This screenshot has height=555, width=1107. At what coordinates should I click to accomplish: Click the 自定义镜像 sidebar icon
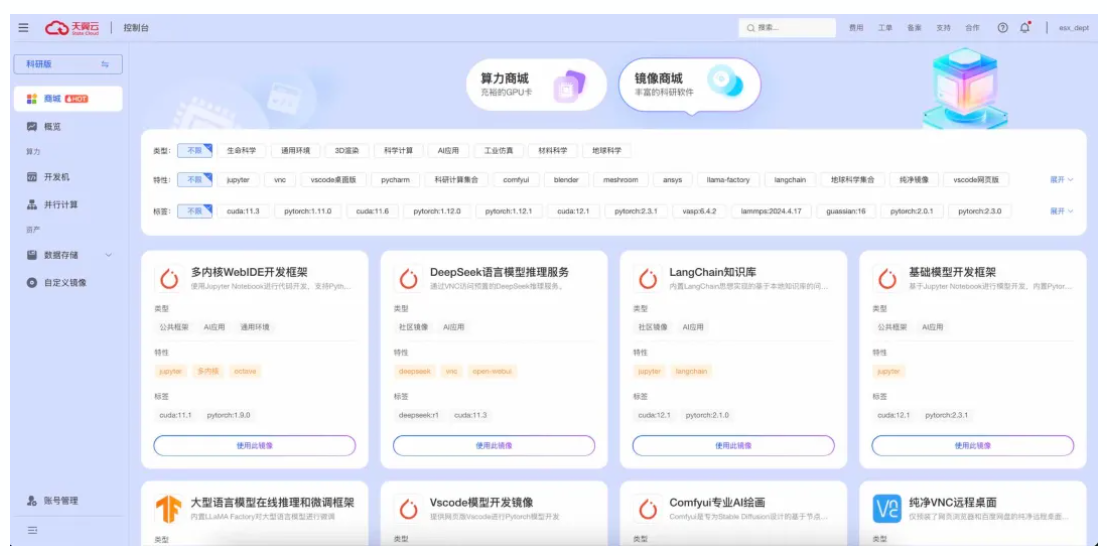[32, 282]
